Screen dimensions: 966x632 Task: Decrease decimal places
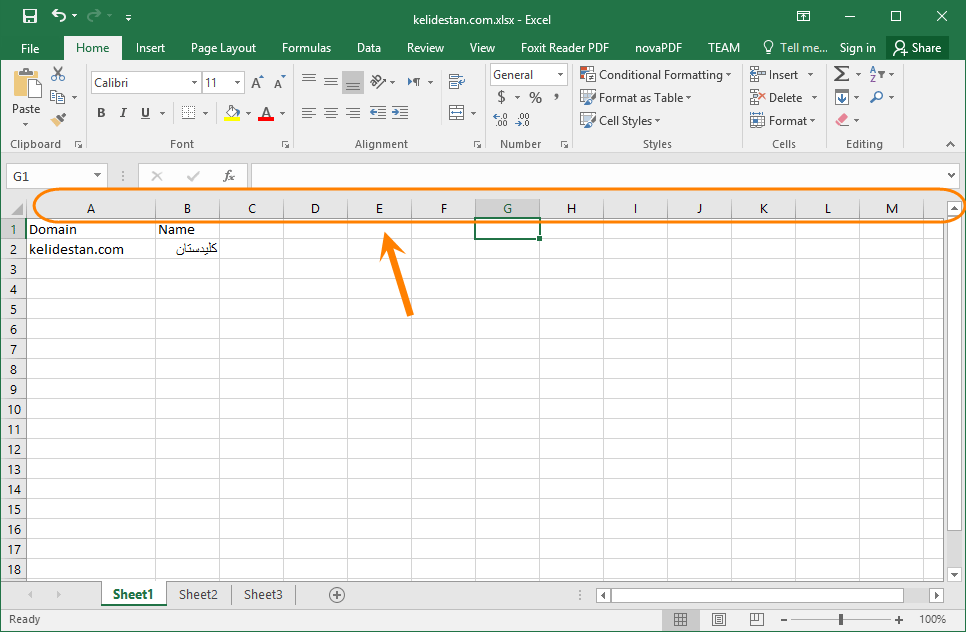pyautogui.click(x=522, y=120)
